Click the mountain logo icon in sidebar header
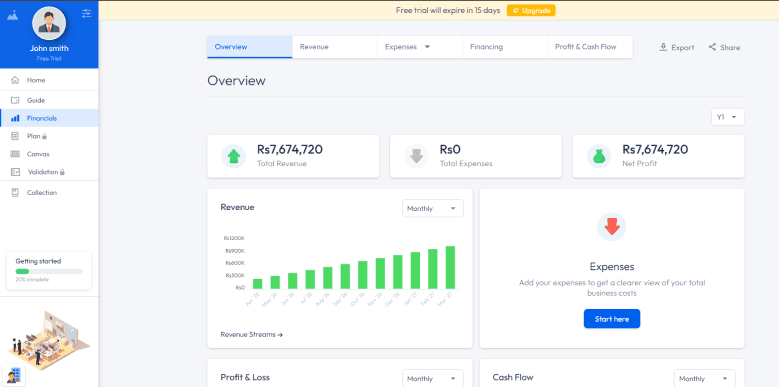 [12, 14]
